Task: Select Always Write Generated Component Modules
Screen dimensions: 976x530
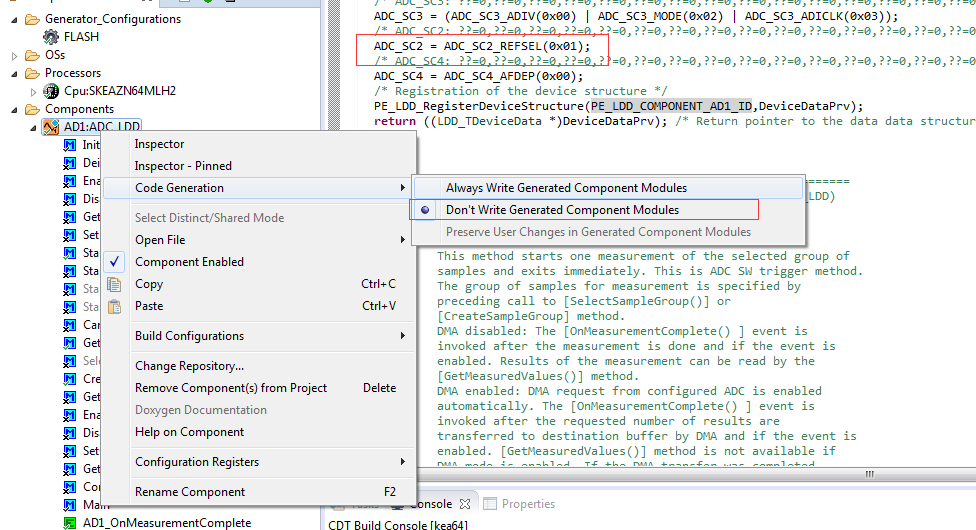Action: pyautogui.click(x=566, y=187)
